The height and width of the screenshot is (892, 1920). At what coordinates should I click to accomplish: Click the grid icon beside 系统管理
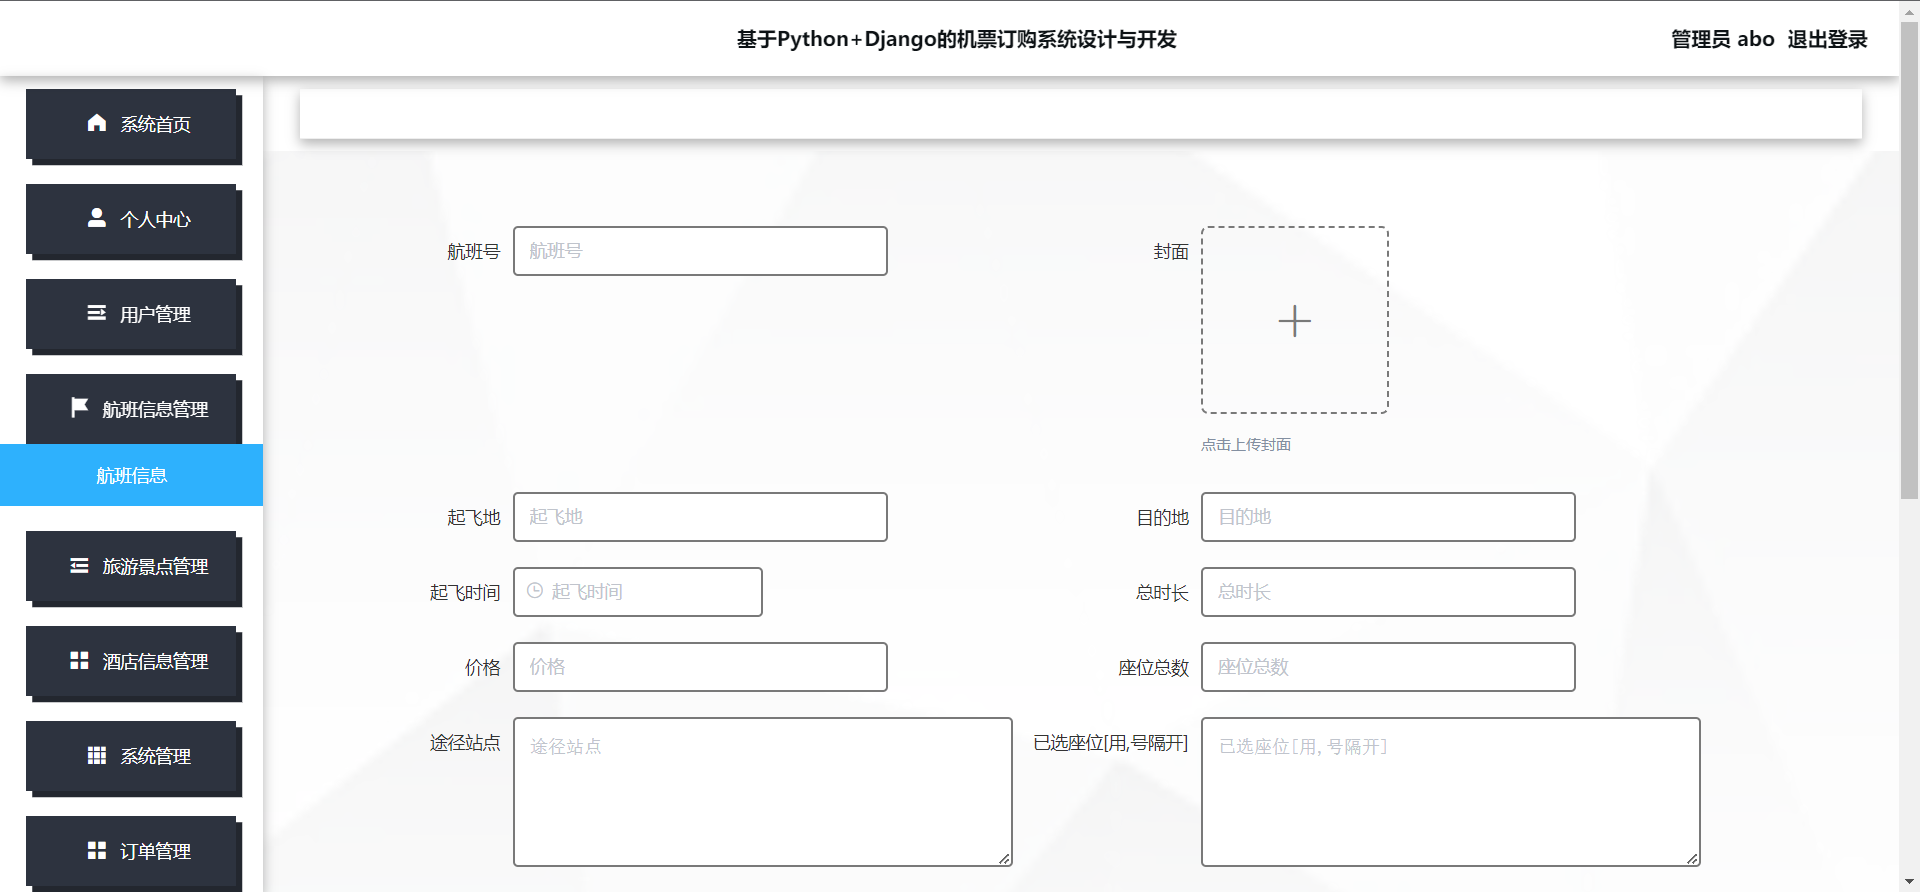pyautogui.click(x=97, y=756)
